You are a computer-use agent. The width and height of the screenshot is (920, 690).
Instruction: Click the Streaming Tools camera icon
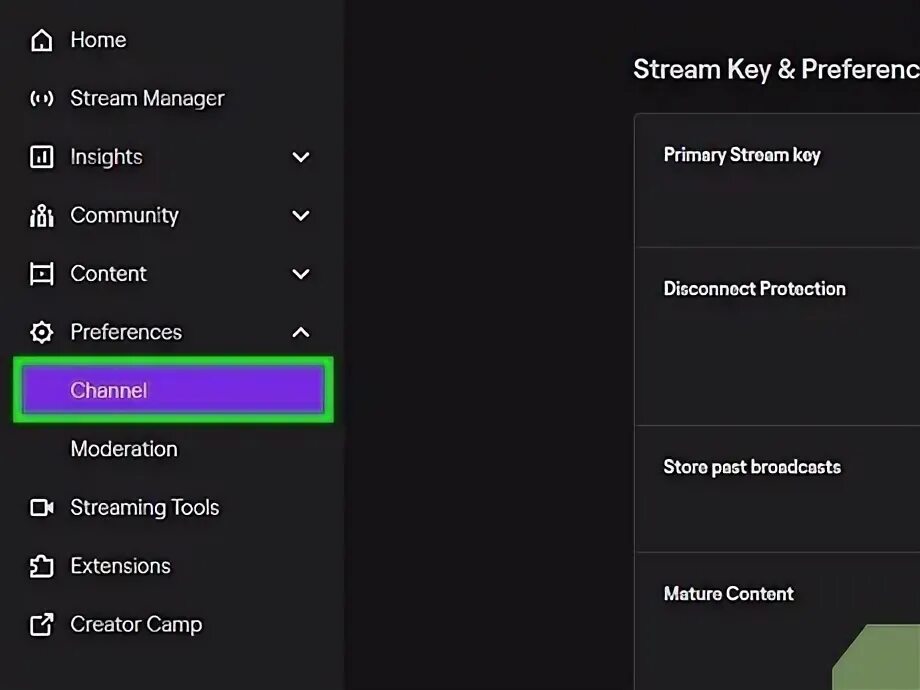pos(41,508)
